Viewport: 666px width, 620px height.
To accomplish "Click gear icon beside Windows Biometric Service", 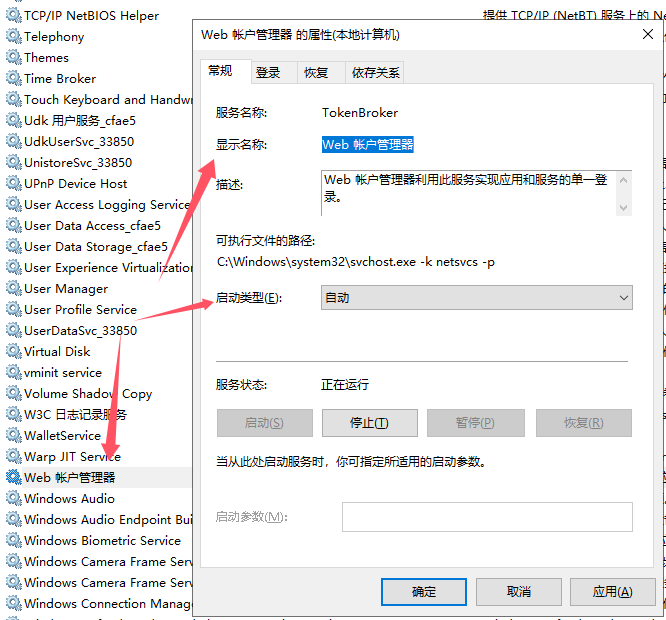I will tap(13, 541).
